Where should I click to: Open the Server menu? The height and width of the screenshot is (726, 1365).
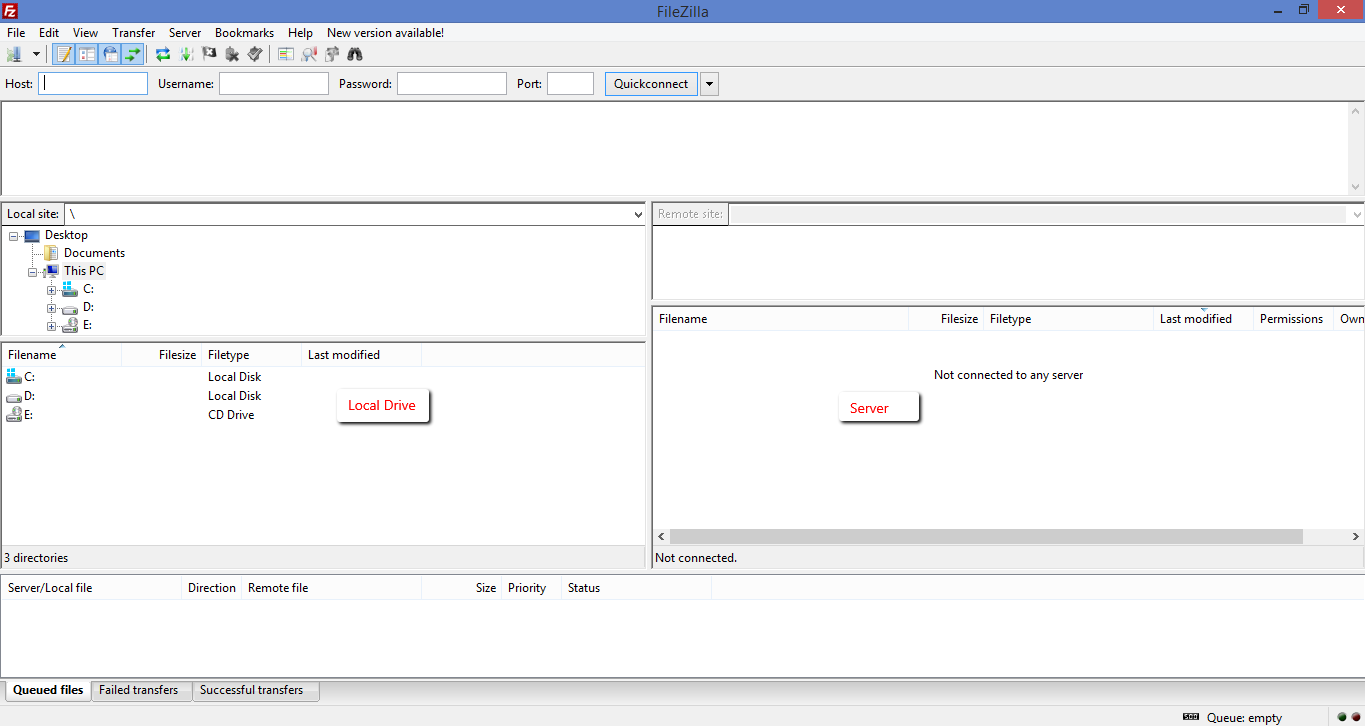[x=185, y=33]
